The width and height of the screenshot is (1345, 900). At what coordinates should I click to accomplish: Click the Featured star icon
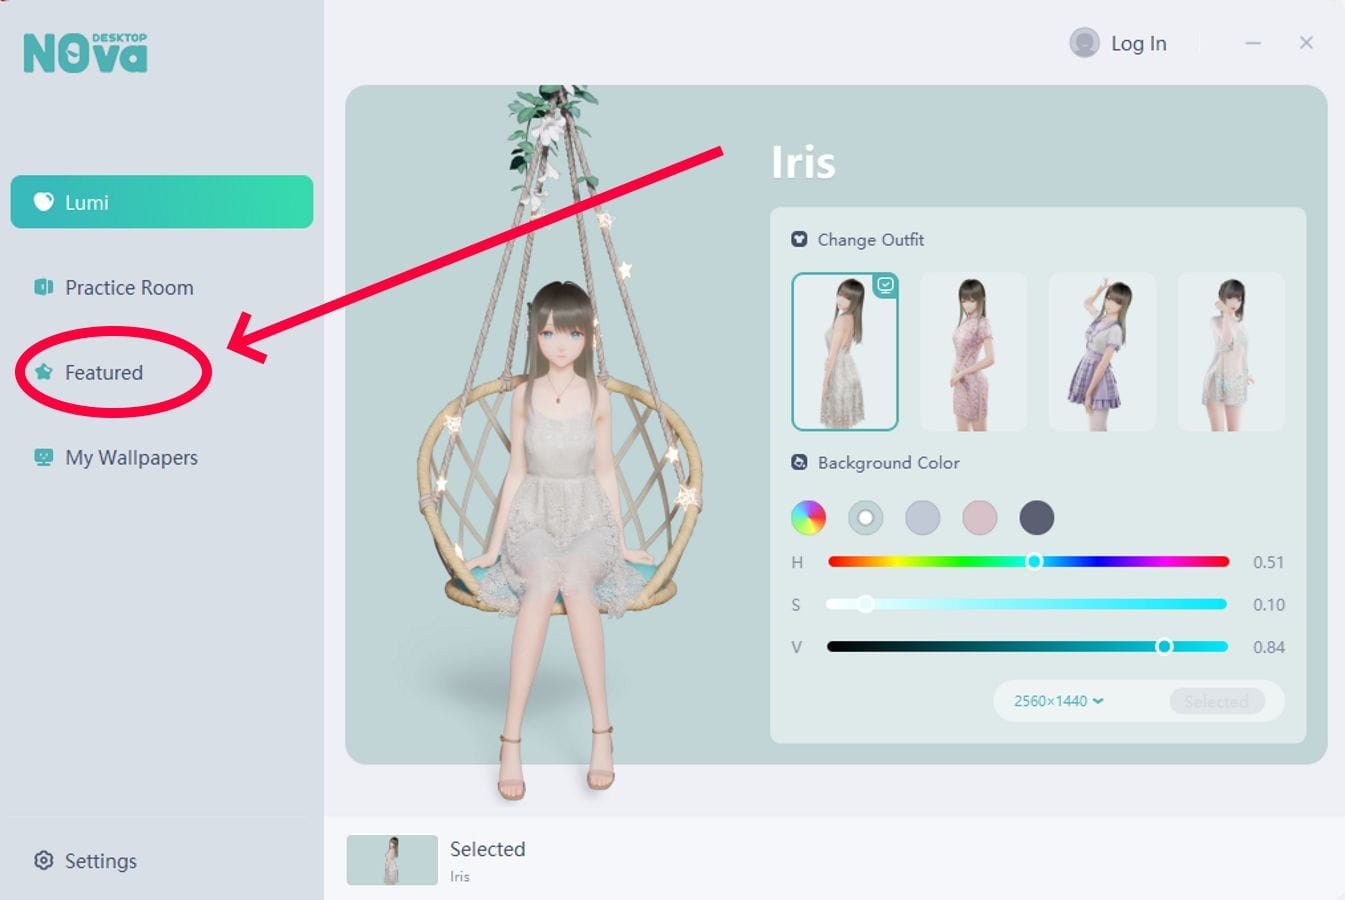click(44, 373)
